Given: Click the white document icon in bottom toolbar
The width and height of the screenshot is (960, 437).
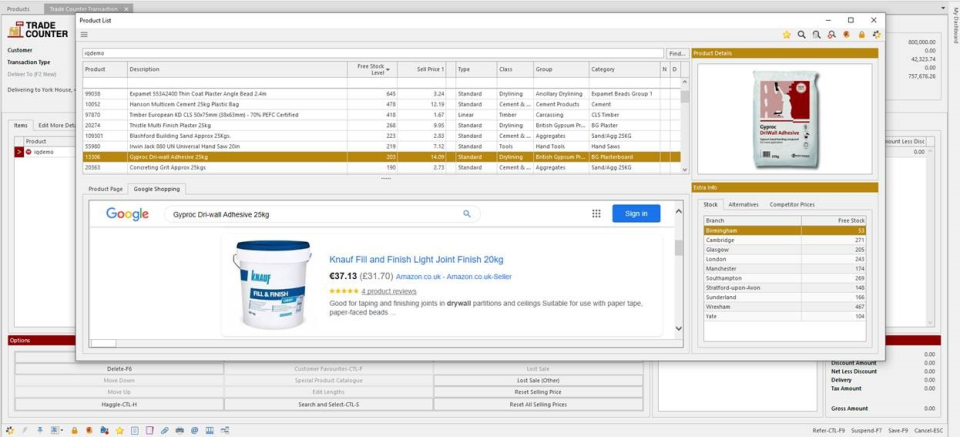Looking at the screenshot, I should click(135, 430).
